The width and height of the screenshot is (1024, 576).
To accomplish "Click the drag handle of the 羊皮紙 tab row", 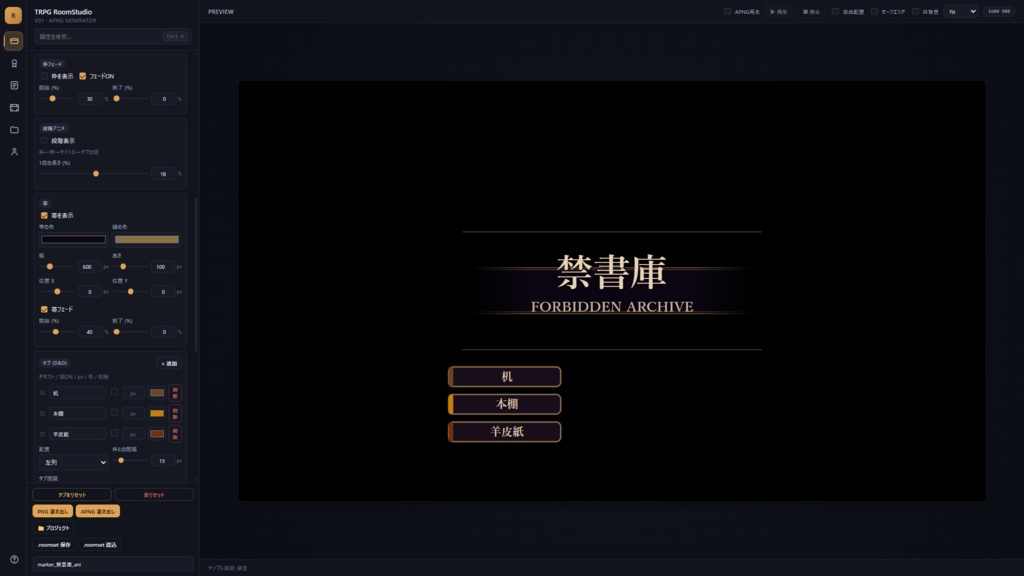I will click(43, 434).
